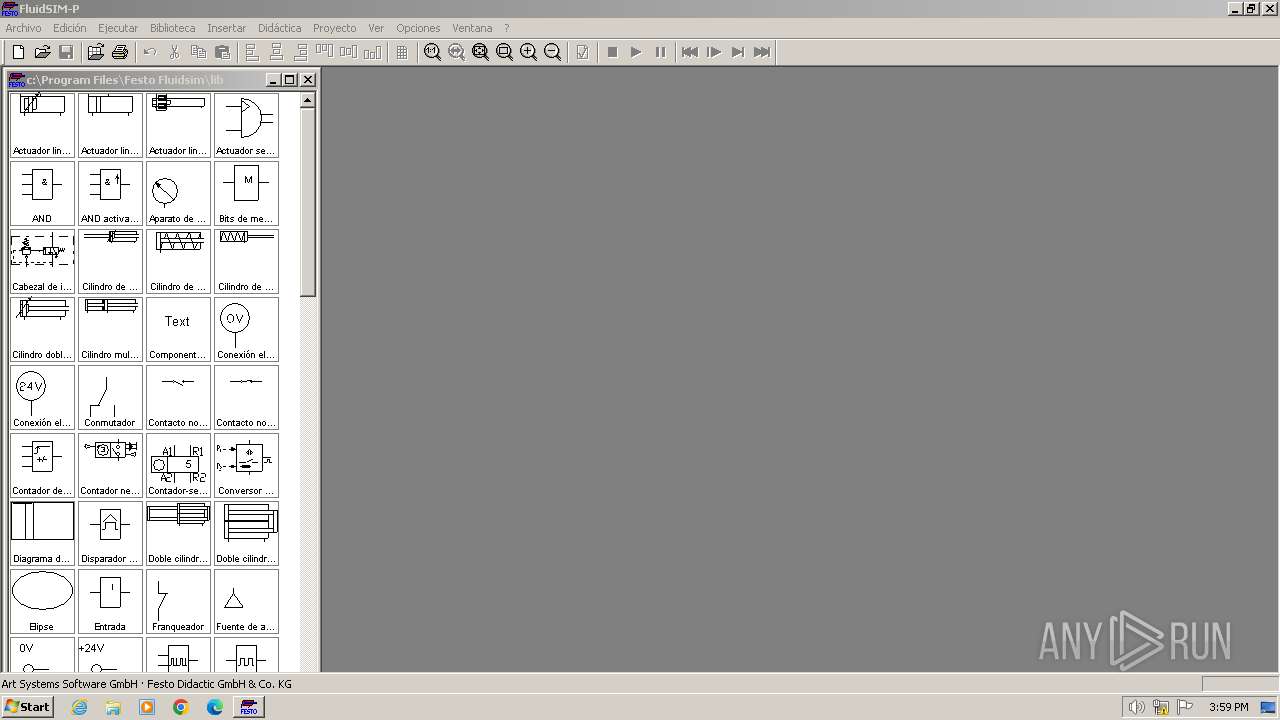
Task: Select the Aparato de medición gauge component
Action: (x=178, y=193)
